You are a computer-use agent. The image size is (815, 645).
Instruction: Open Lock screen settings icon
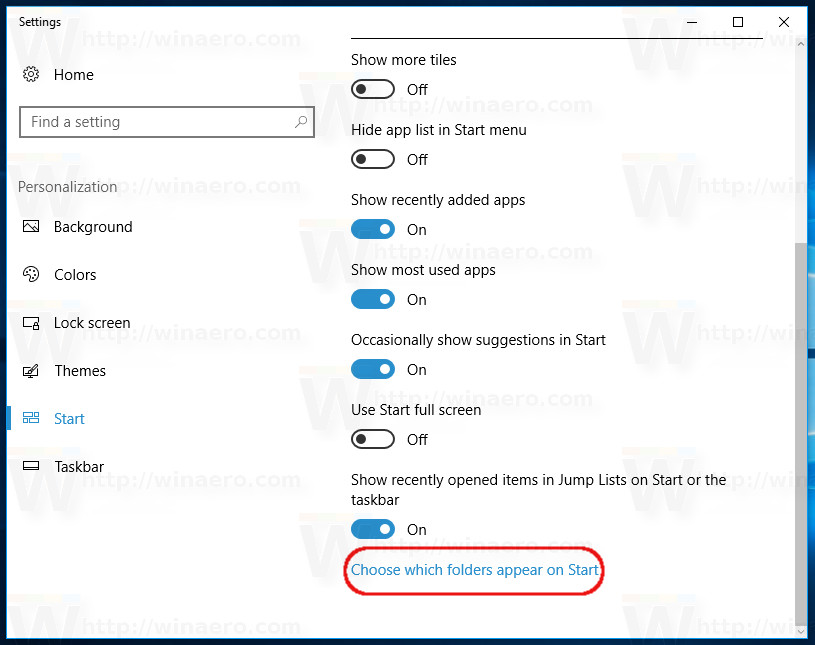[x=31, y=323]
